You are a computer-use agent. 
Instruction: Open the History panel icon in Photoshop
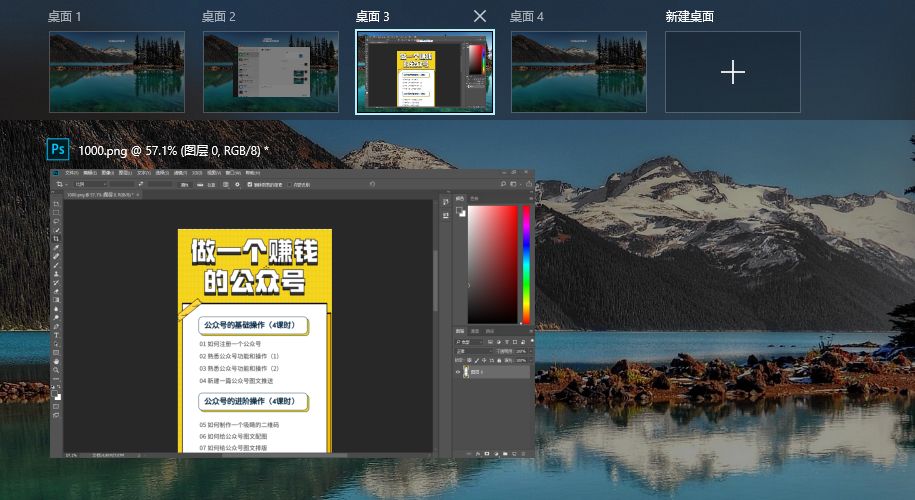[x=446, y=202]
